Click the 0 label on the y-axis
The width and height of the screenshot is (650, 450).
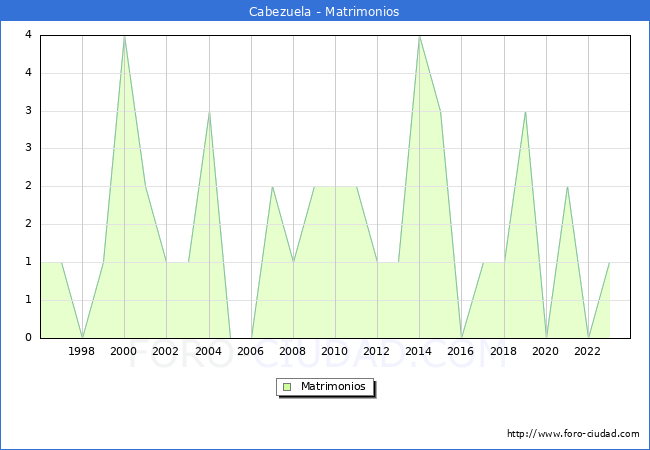(x=27, y=338)
